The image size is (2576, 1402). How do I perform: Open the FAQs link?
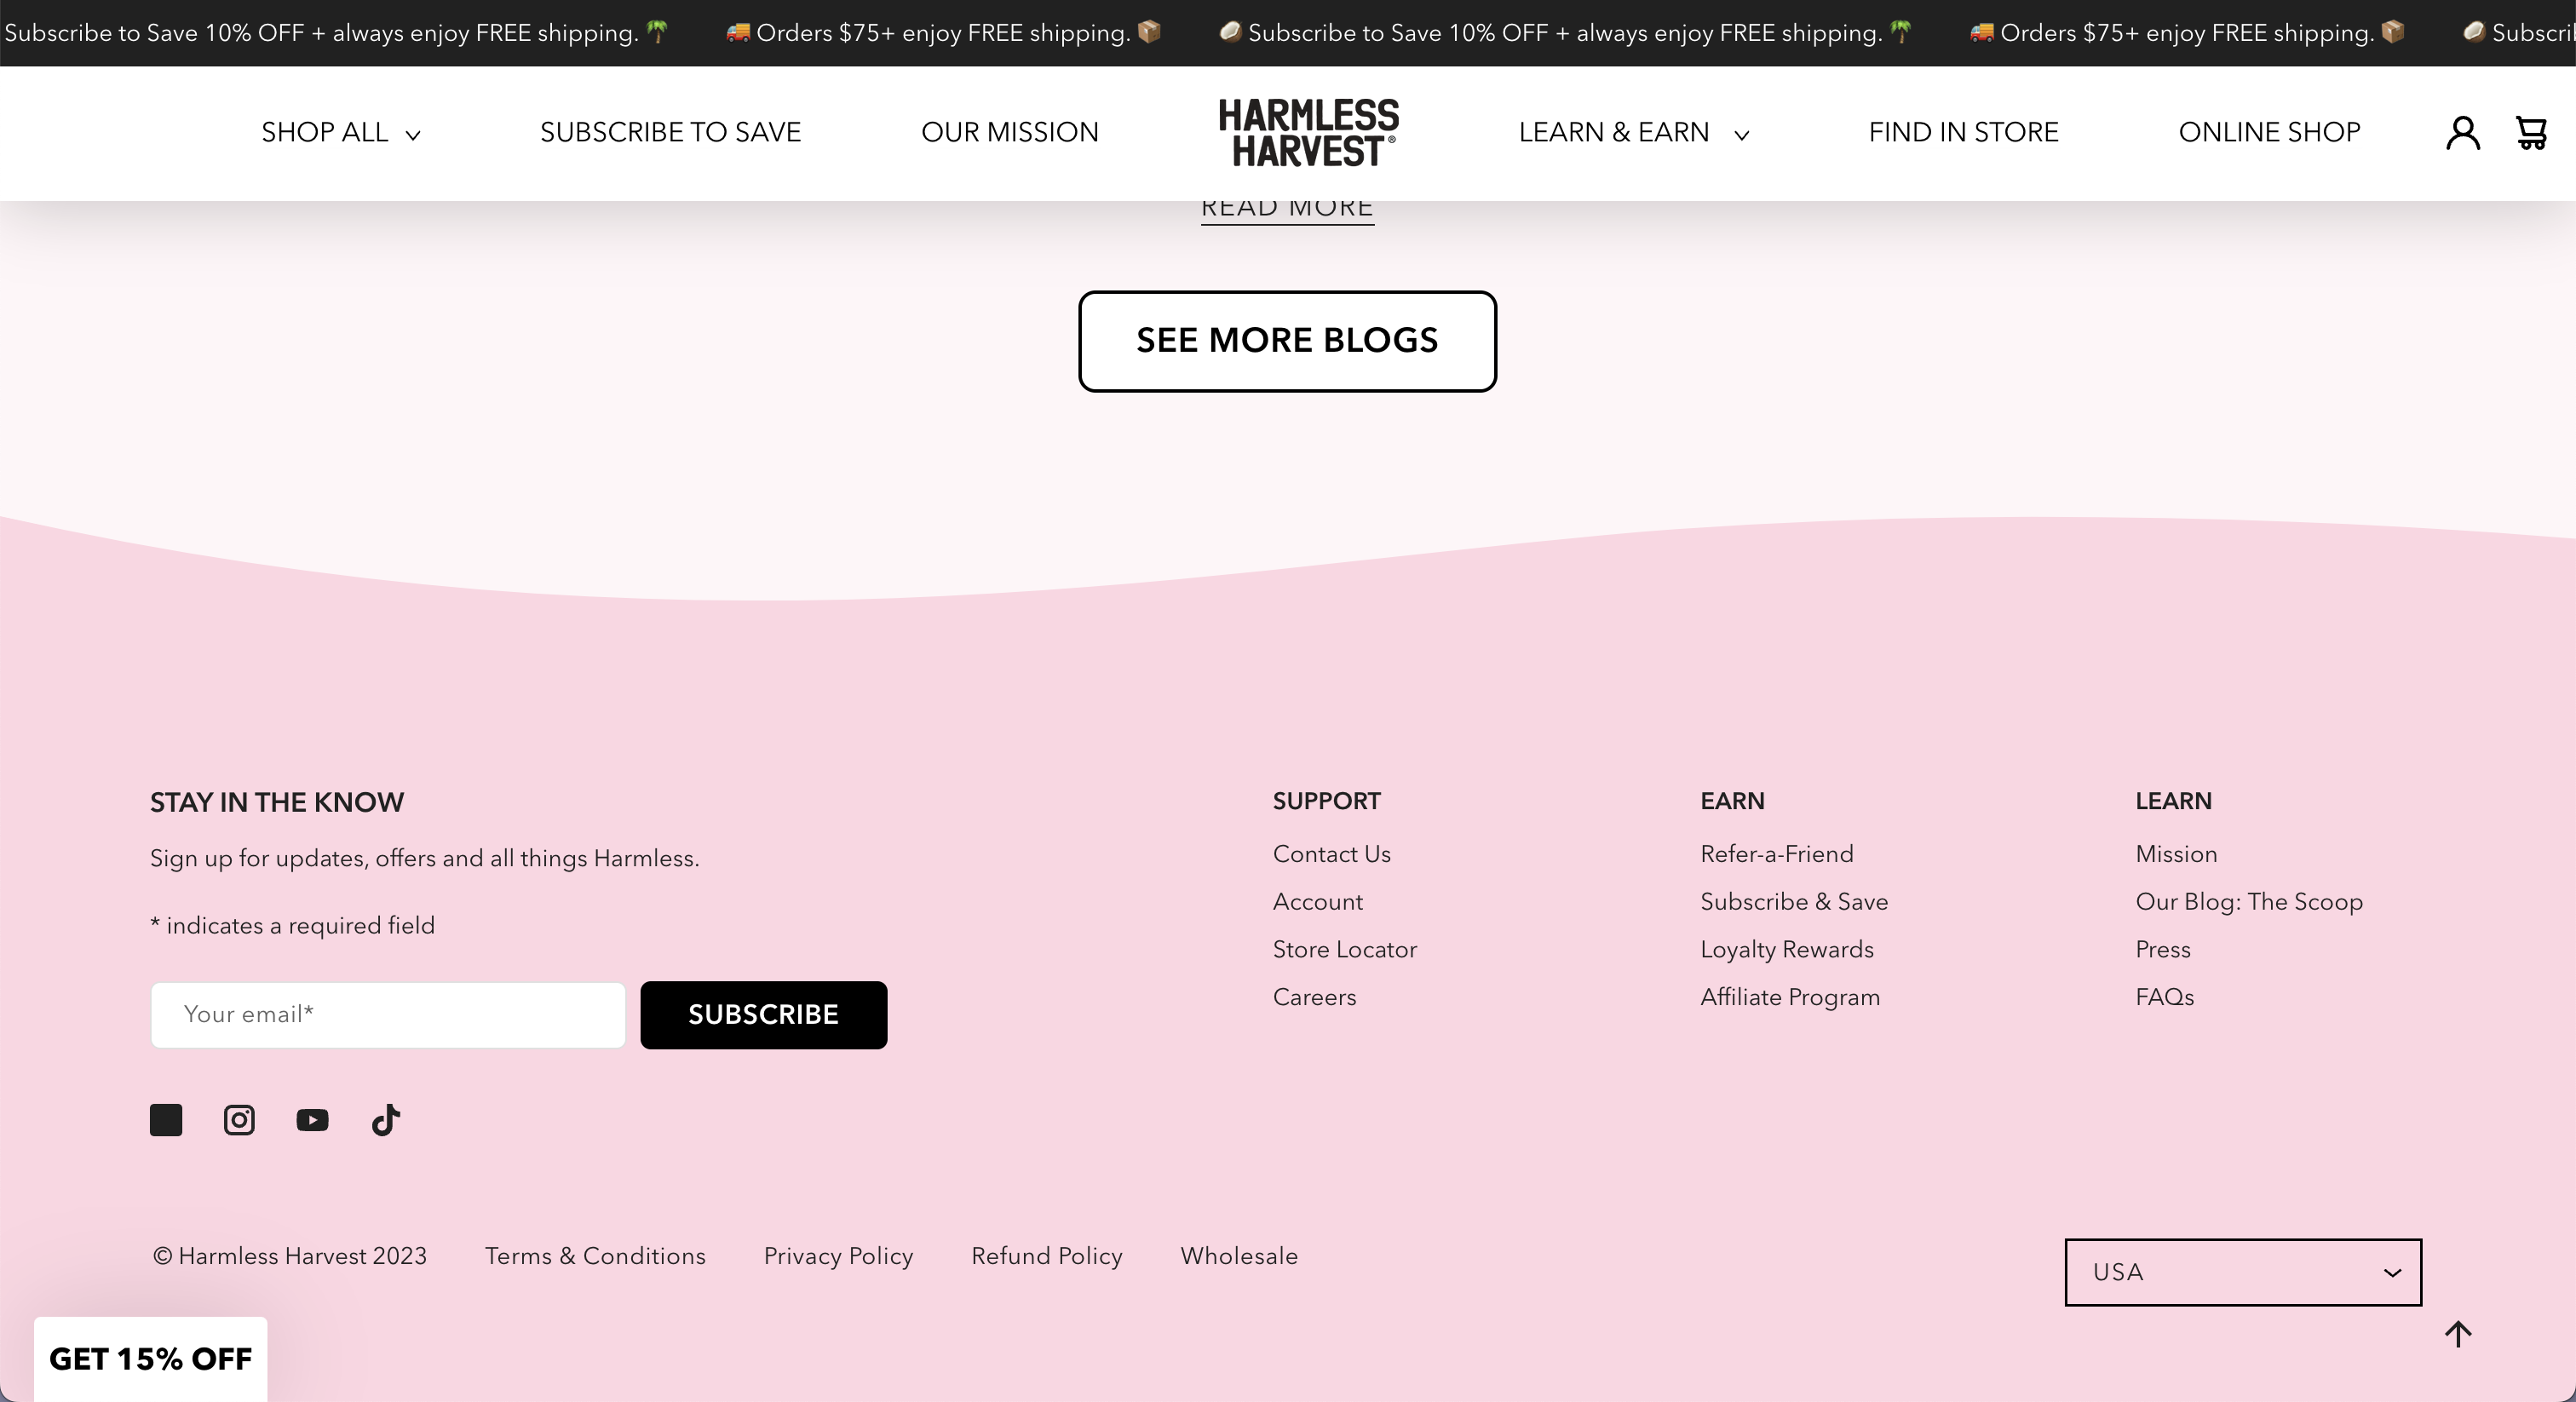click(2165, 998)
